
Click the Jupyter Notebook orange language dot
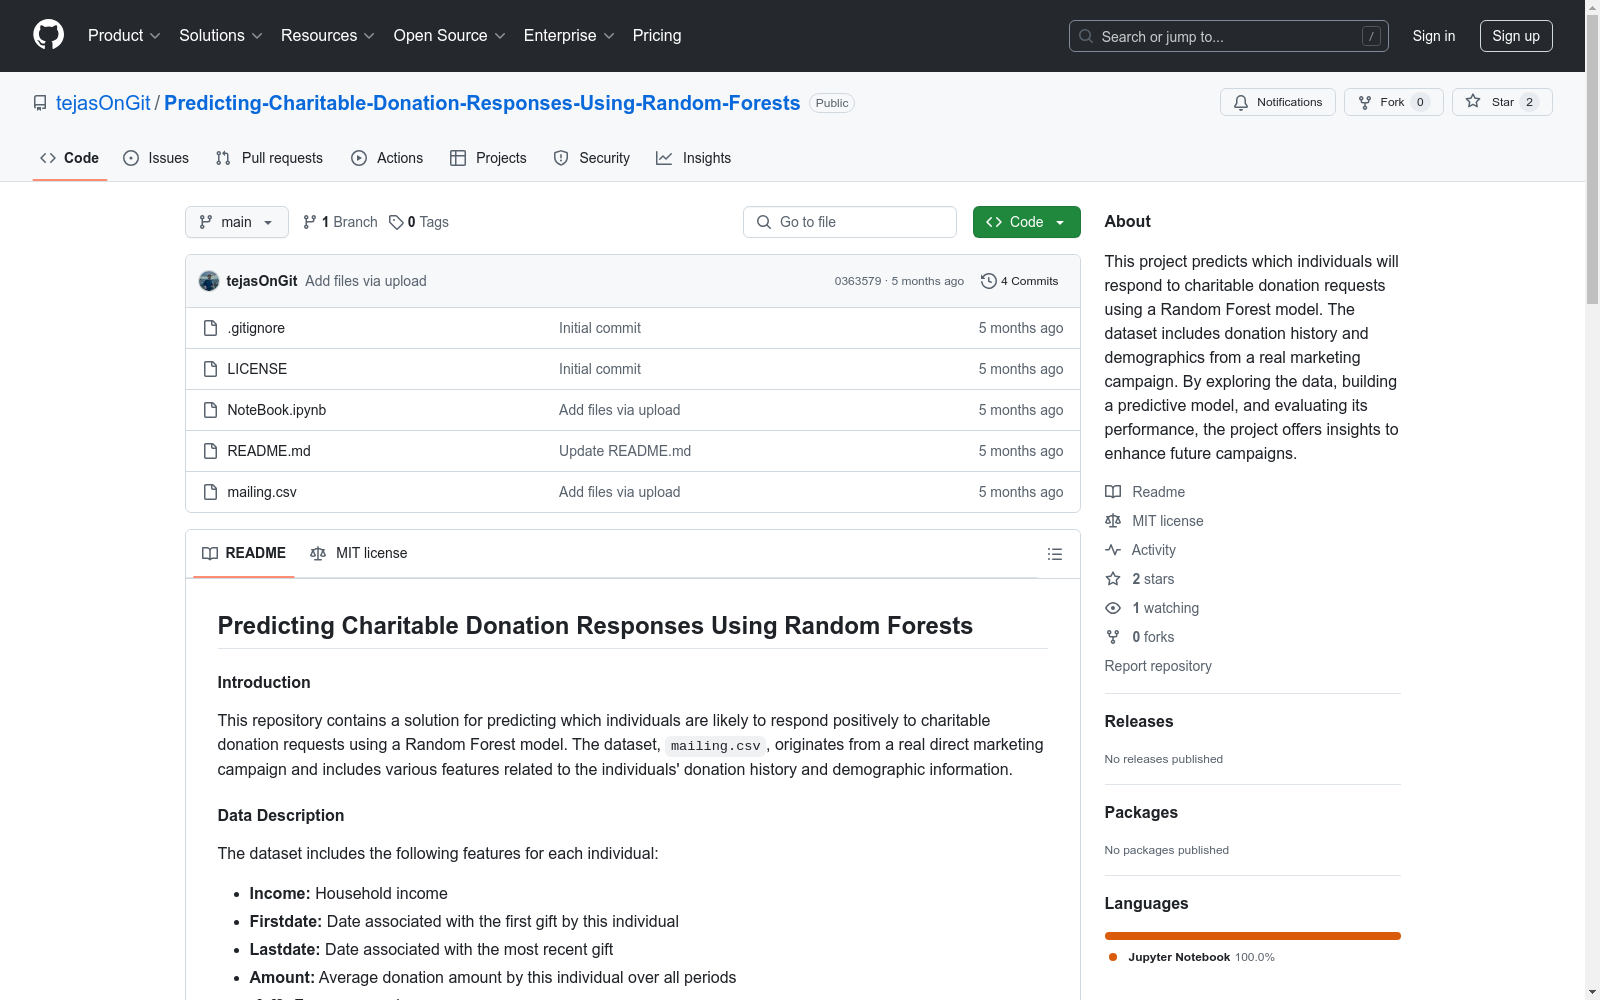click(1113, 957)
